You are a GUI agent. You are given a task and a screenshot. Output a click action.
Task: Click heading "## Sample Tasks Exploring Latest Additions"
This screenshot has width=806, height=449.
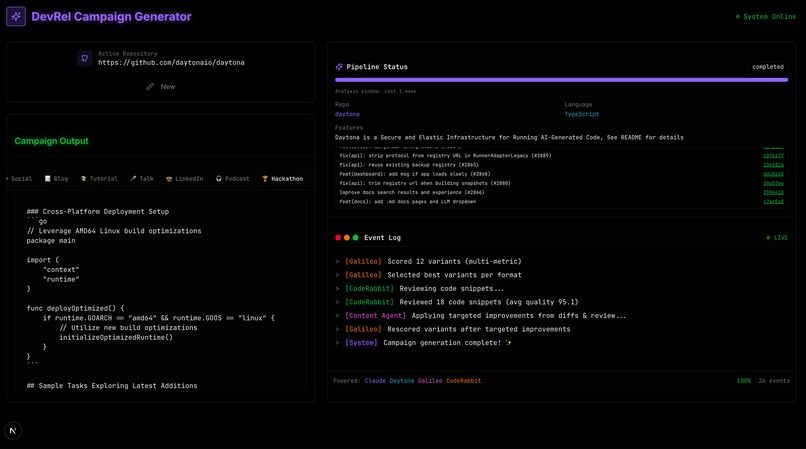tap(112, 386)
